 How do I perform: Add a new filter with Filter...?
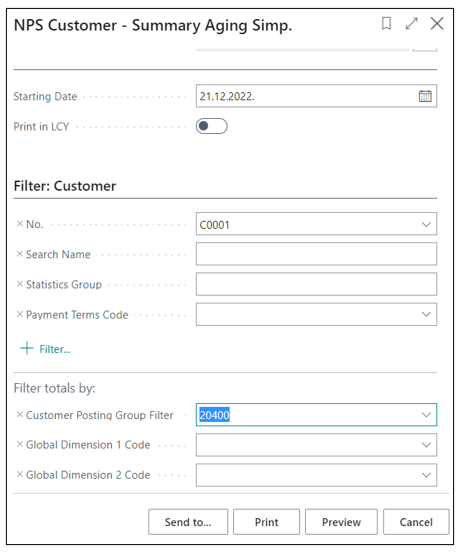coord(46,349)
